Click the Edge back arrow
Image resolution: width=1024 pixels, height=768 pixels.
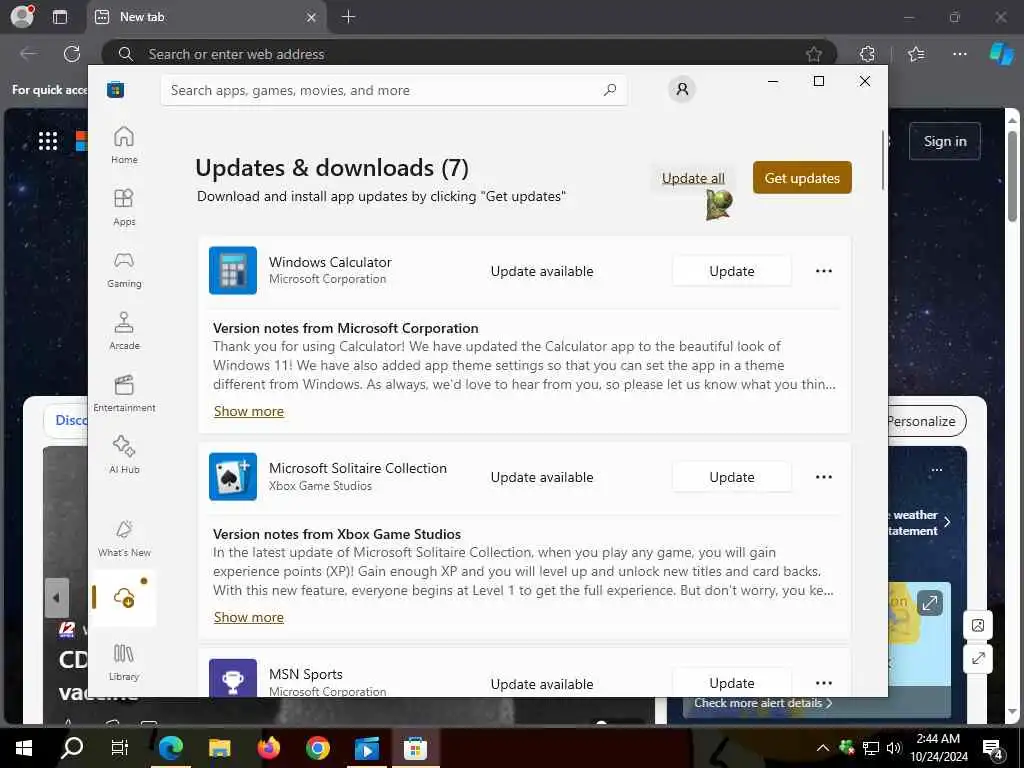pos(28,54)
